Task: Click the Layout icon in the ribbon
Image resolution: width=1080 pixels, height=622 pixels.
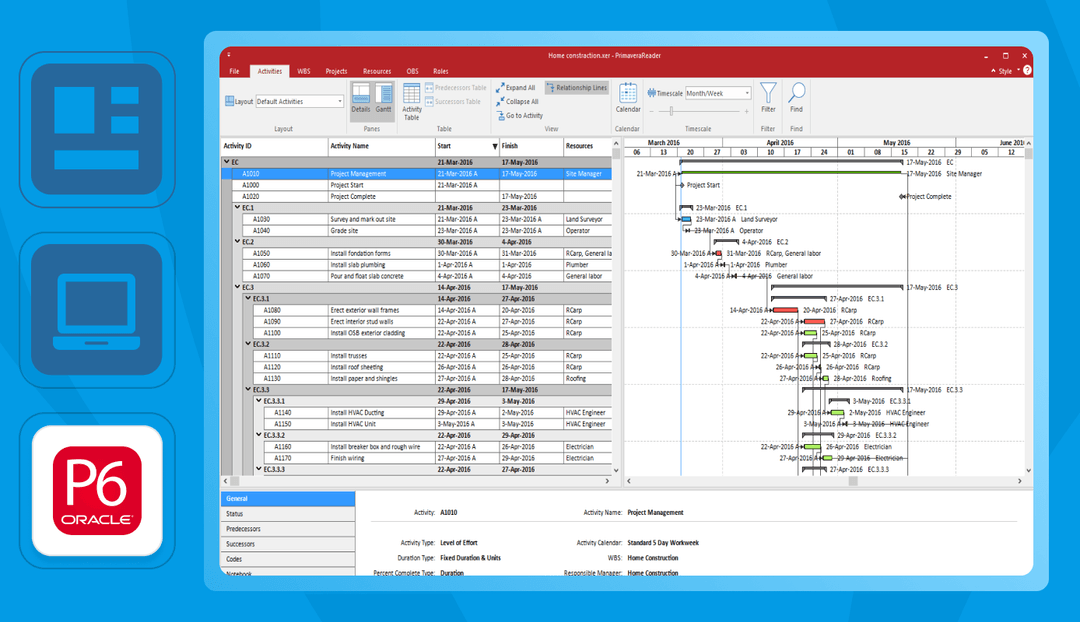Action: (228, 101)
